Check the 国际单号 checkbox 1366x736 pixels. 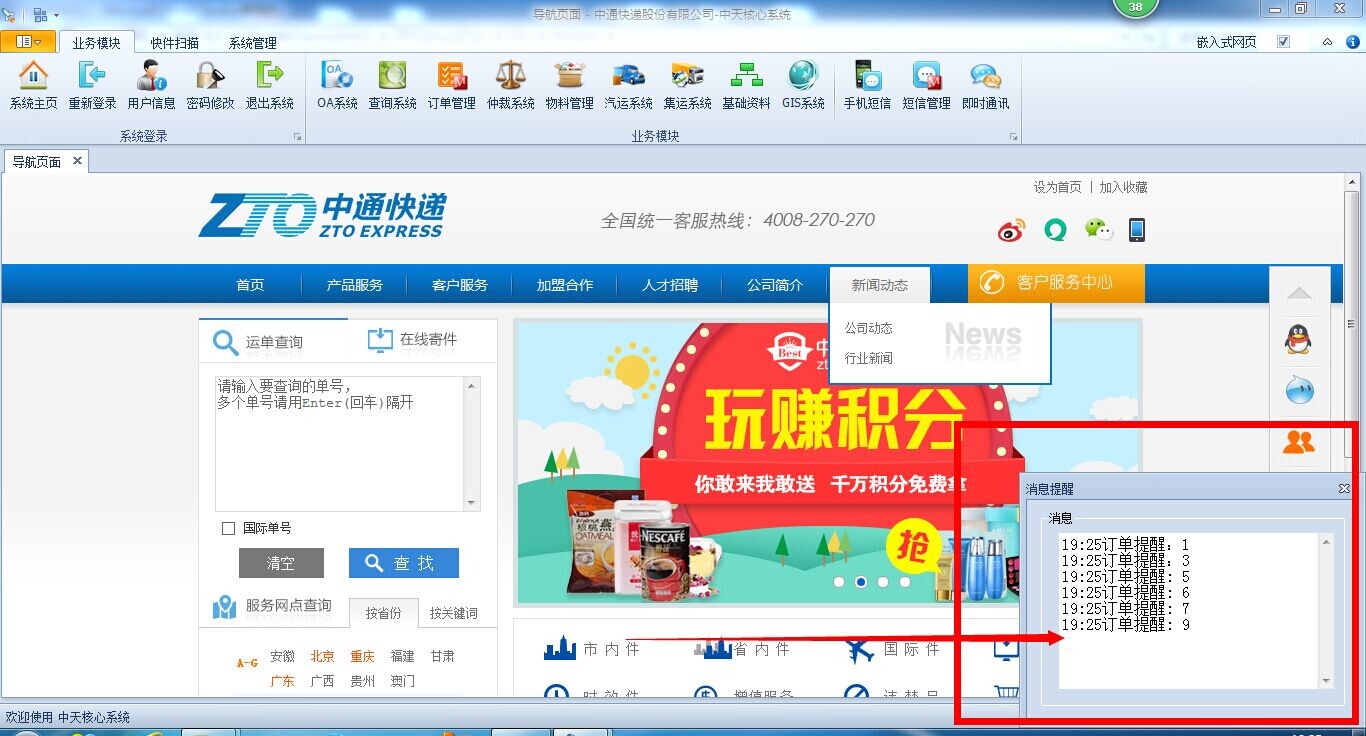point(228,528)
